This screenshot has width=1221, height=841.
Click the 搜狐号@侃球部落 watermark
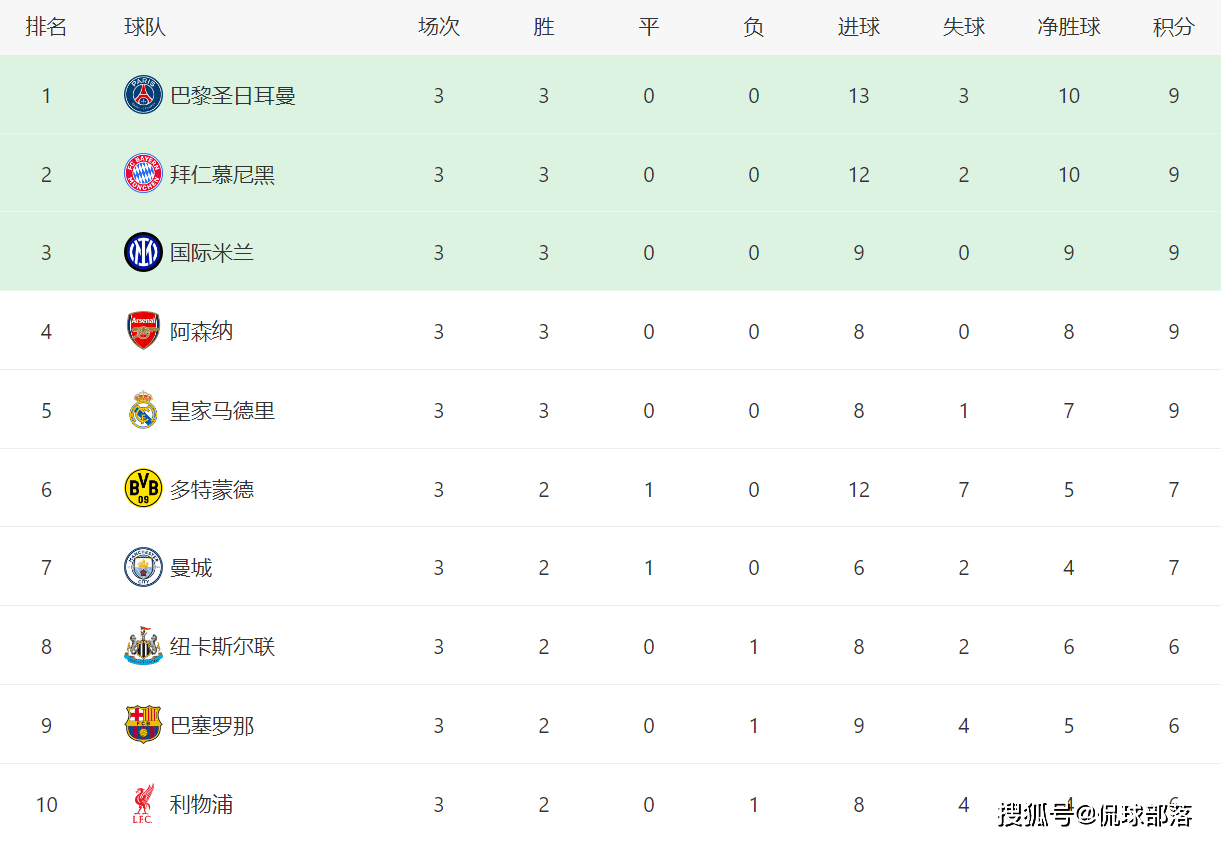click(1094, 814)
